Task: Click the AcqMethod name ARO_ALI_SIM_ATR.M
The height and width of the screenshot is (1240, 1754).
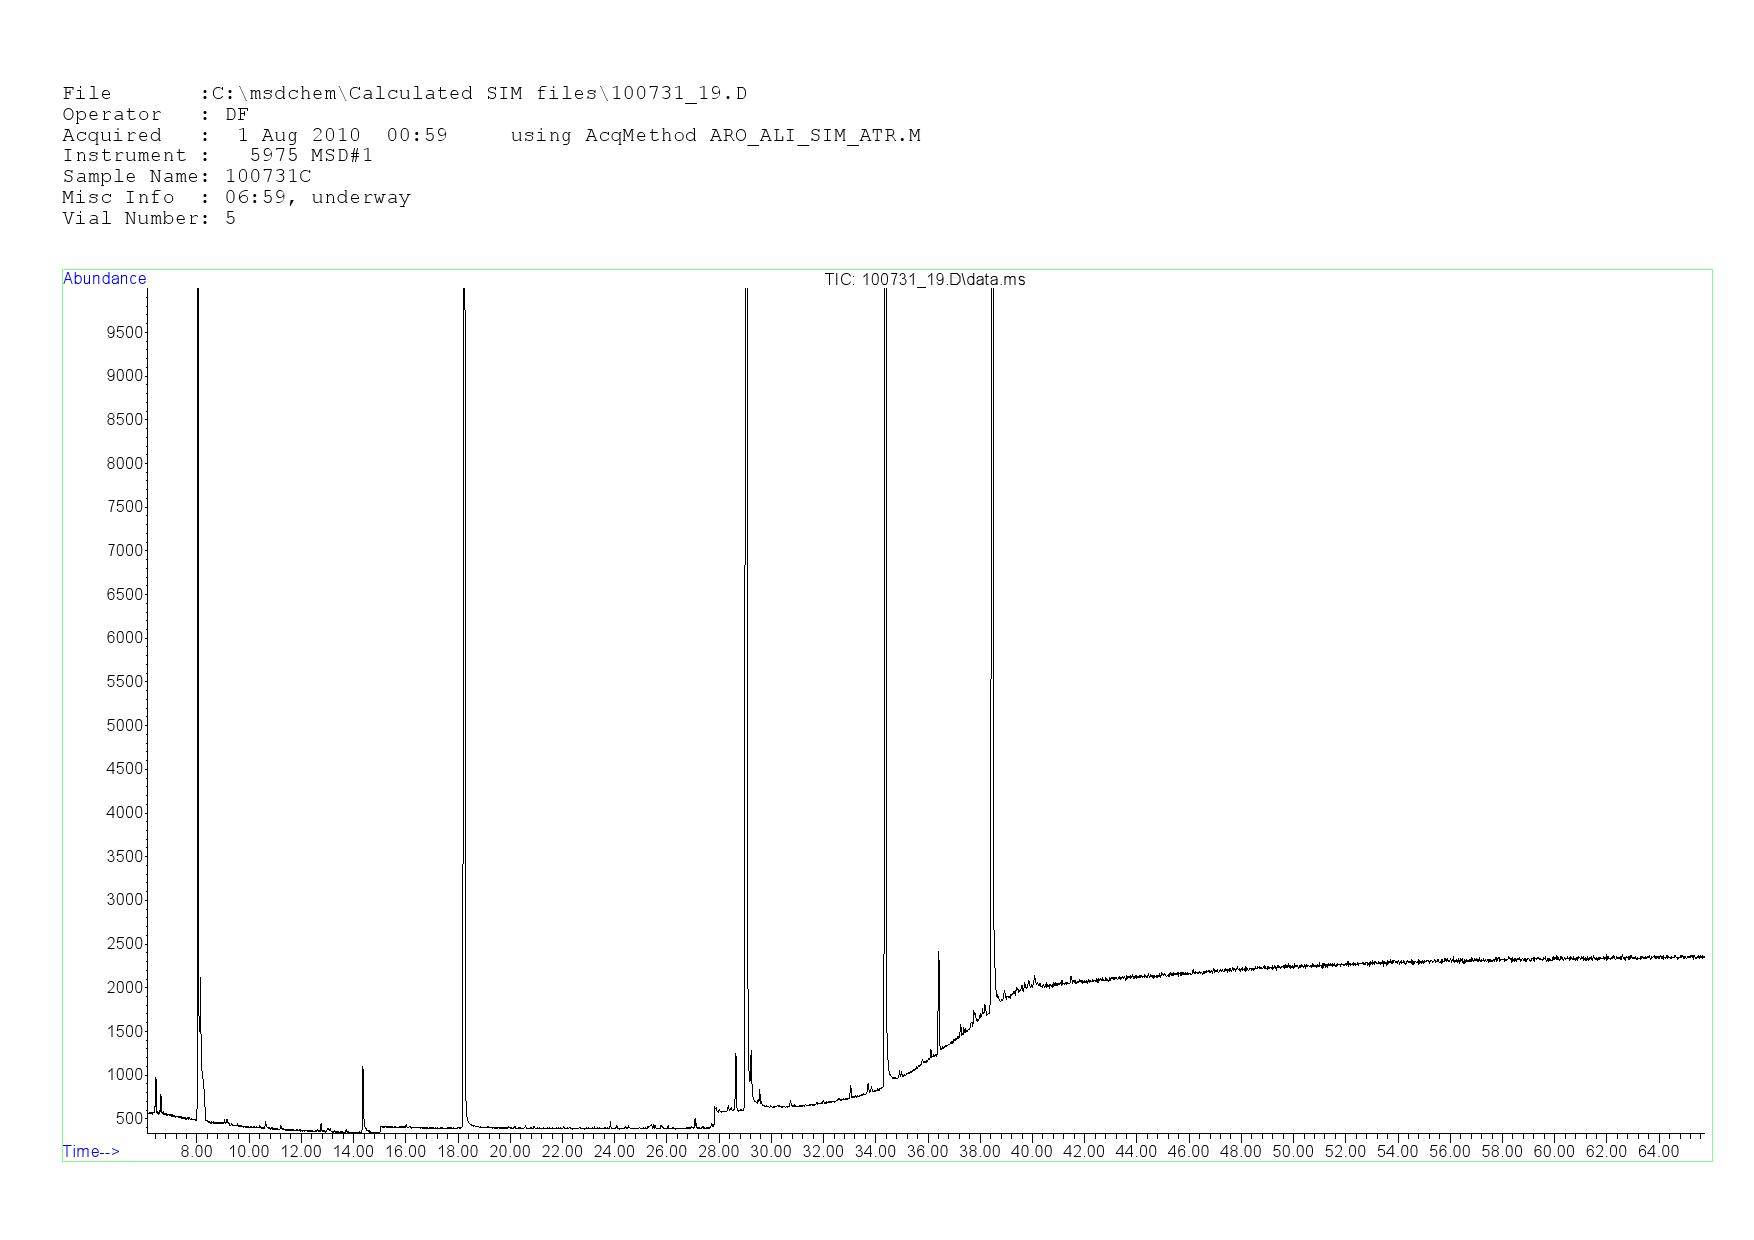Action: (x=814, y=135)
